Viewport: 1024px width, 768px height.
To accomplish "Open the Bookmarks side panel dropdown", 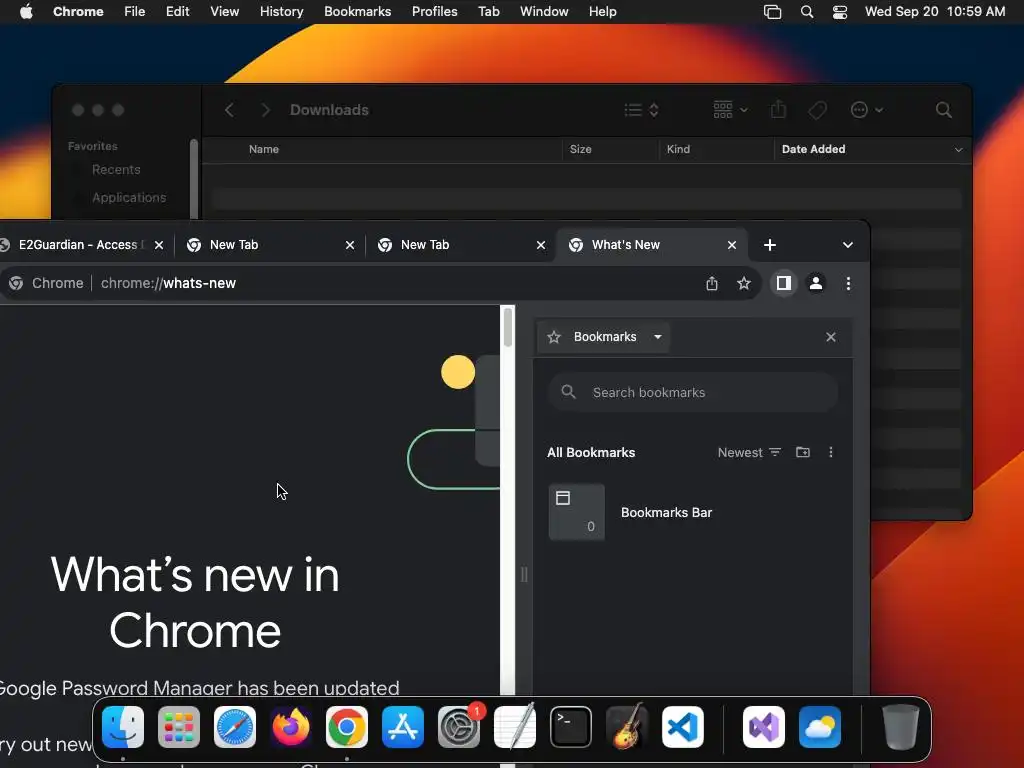I will coord(604,337).
